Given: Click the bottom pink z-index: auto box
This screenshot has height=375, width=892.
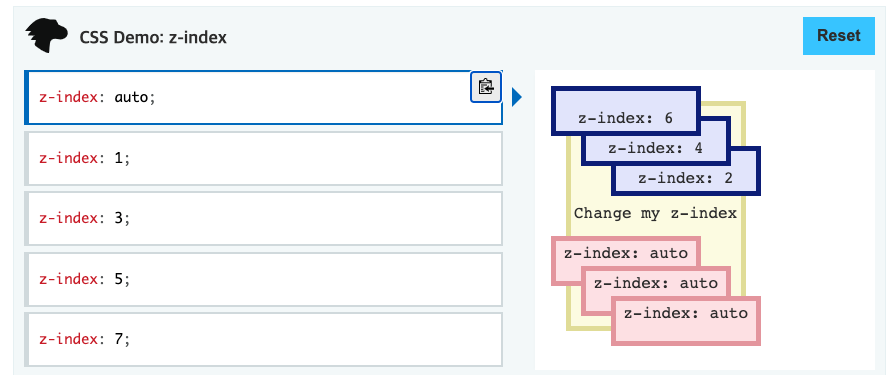Looking at the screenshot, I should click(686, 320).
